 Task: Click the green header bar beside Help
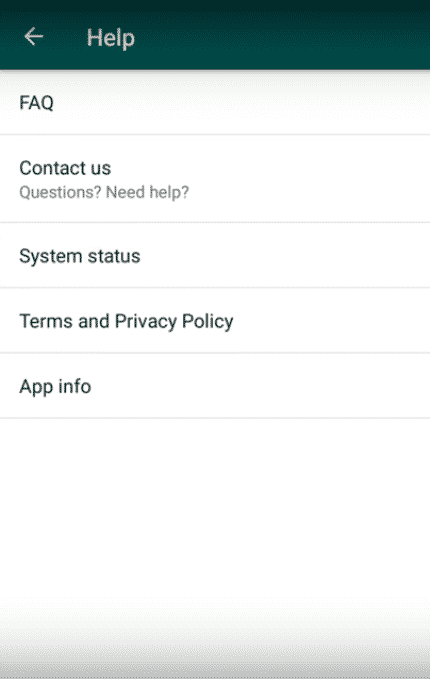[x=281, y=37]
